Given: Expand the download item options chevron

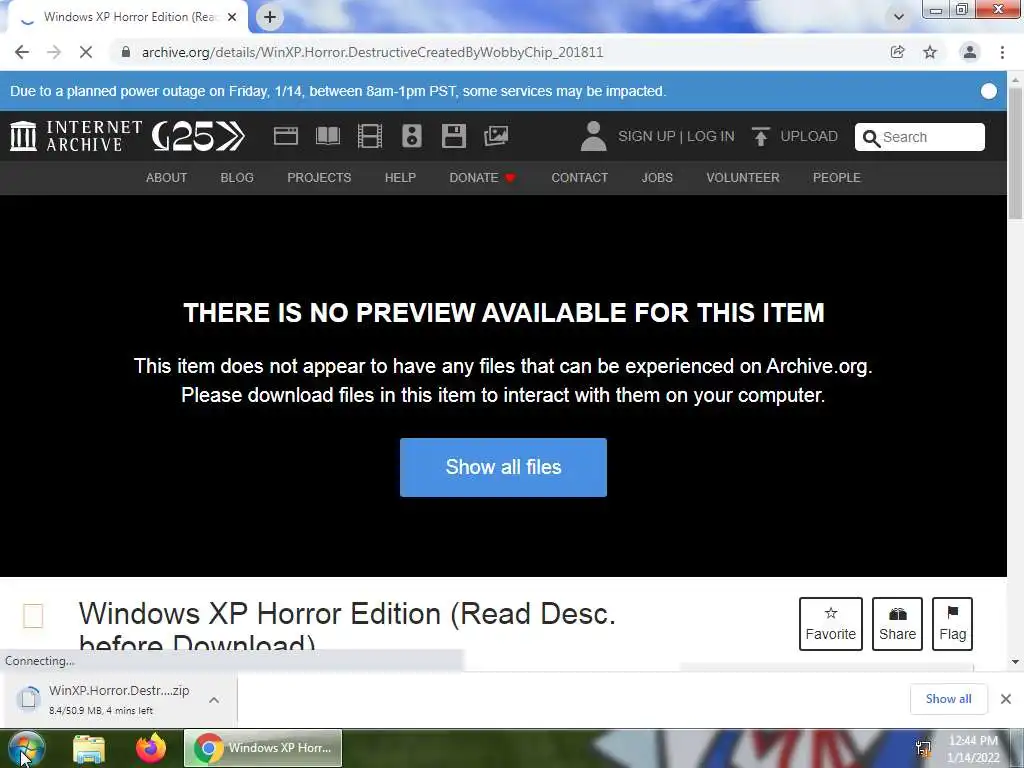Looking at the screenshot, I should coord(214,699).
